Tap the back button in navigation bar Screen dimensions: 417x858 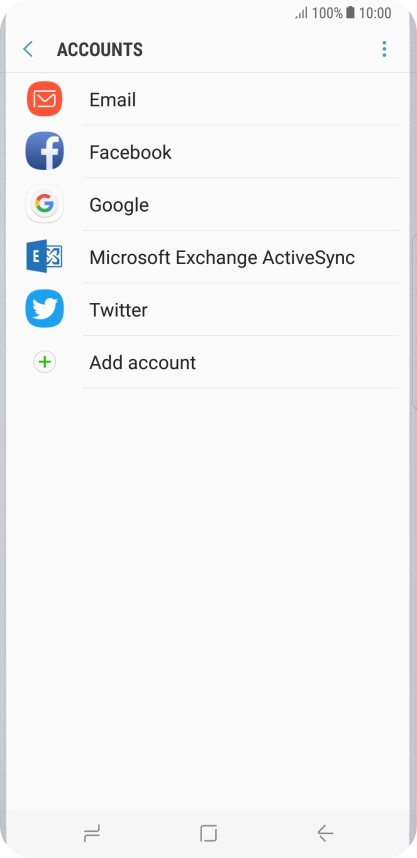coord(325,833)
